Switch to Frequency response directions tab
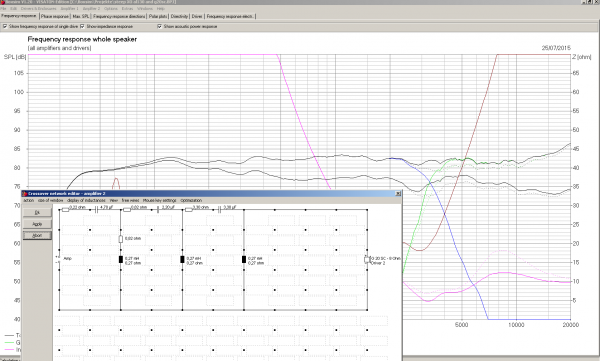This screenshot has height=361, width=600. point(119,16)
